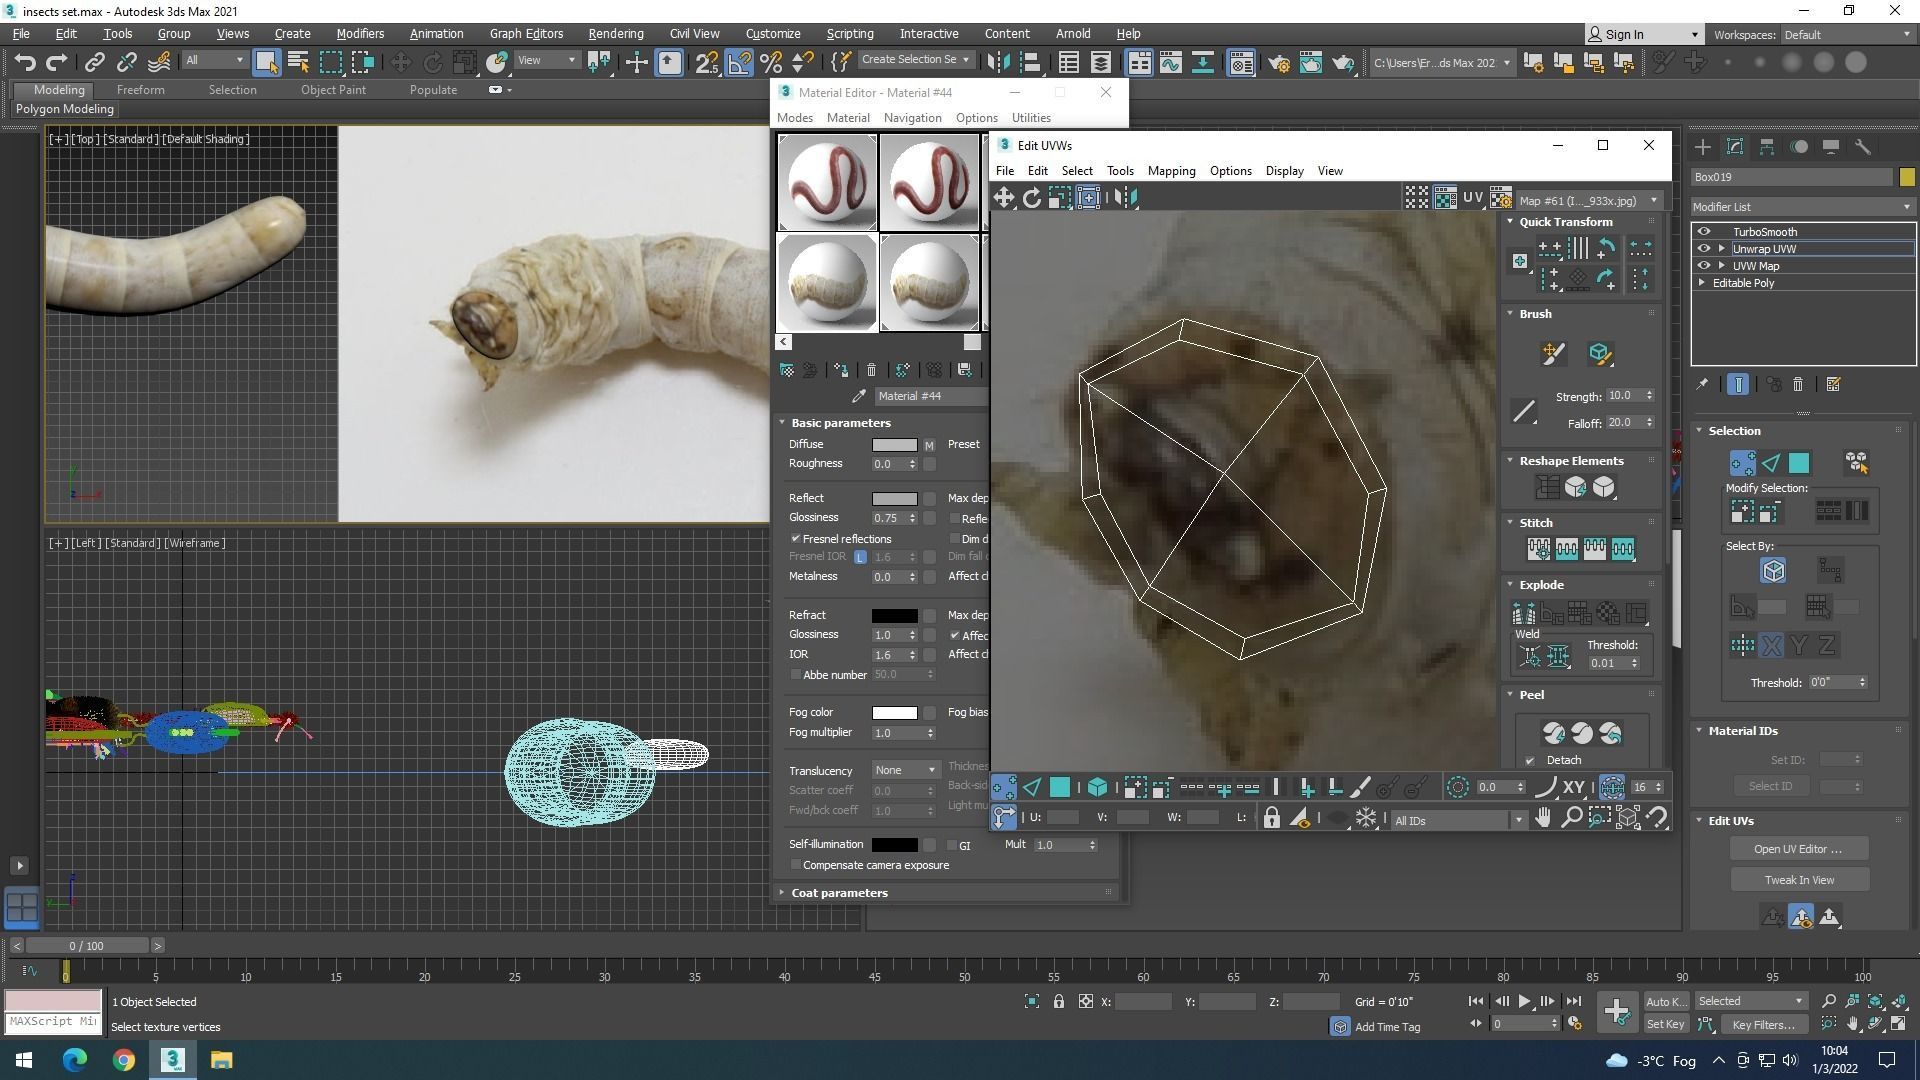The width and height of the screenshot is (1920, 1080).
Task: Click the Tweak In View button
Action: (1798, 880)
